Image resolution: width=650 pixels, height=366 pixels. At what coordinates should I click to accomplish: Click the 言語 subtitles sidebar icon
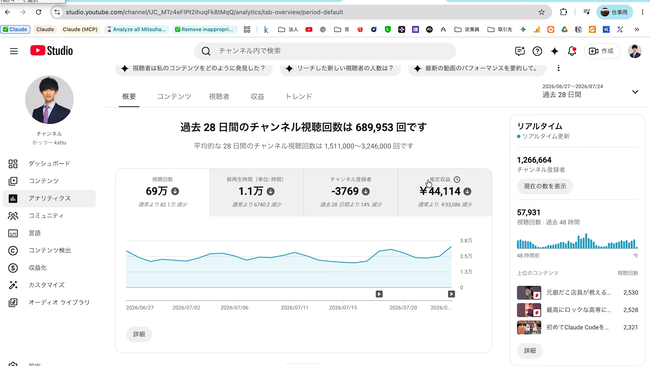coord(13,233)
